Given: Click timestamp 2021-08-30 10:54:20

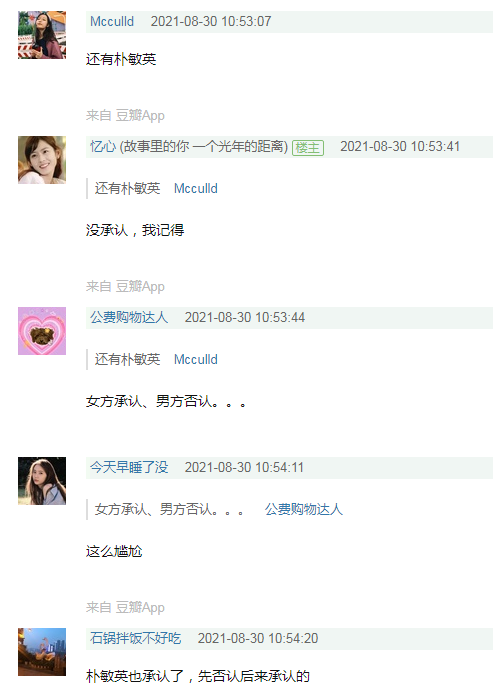Looking at the screenshot, I should (258, 638).
